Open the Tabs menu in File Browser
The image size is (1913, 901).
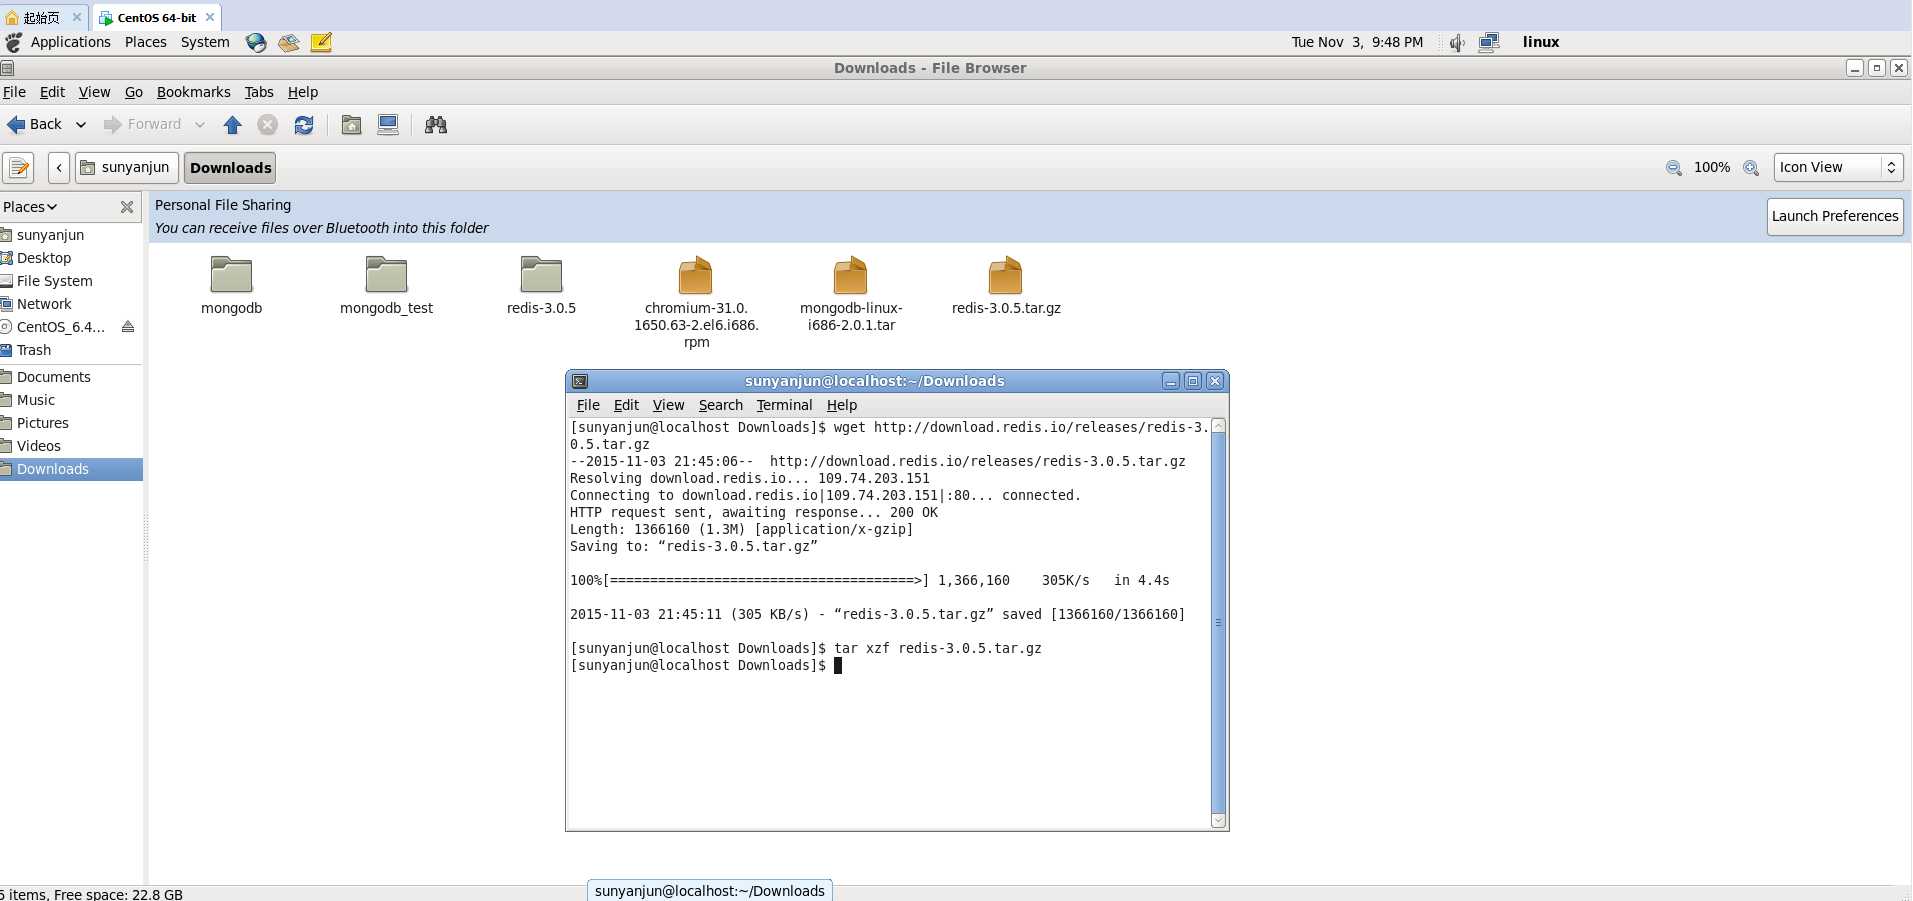259,92
